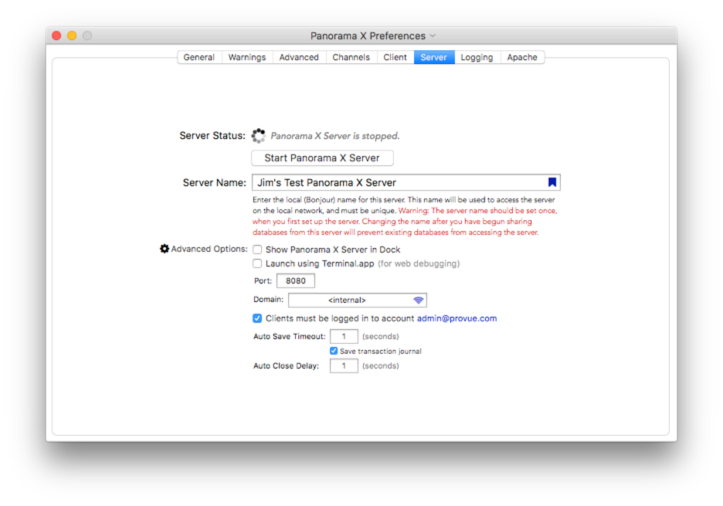
Task: Select the Apache tab
Action: 522,58
